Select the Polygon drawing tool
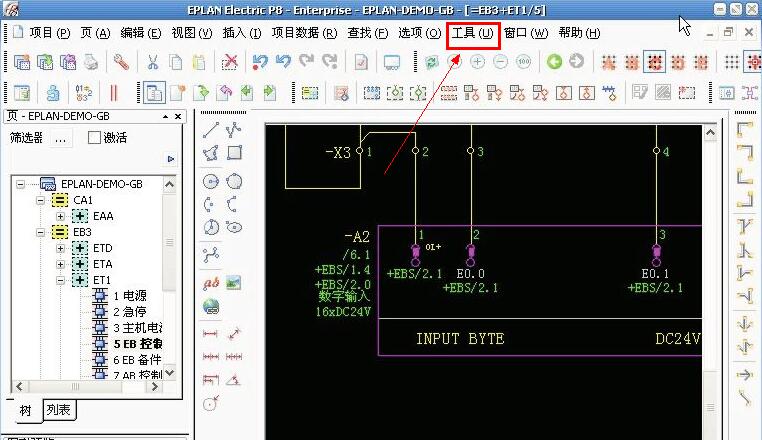The height and width of the screenshot is (440, 762). pos(210,153)
